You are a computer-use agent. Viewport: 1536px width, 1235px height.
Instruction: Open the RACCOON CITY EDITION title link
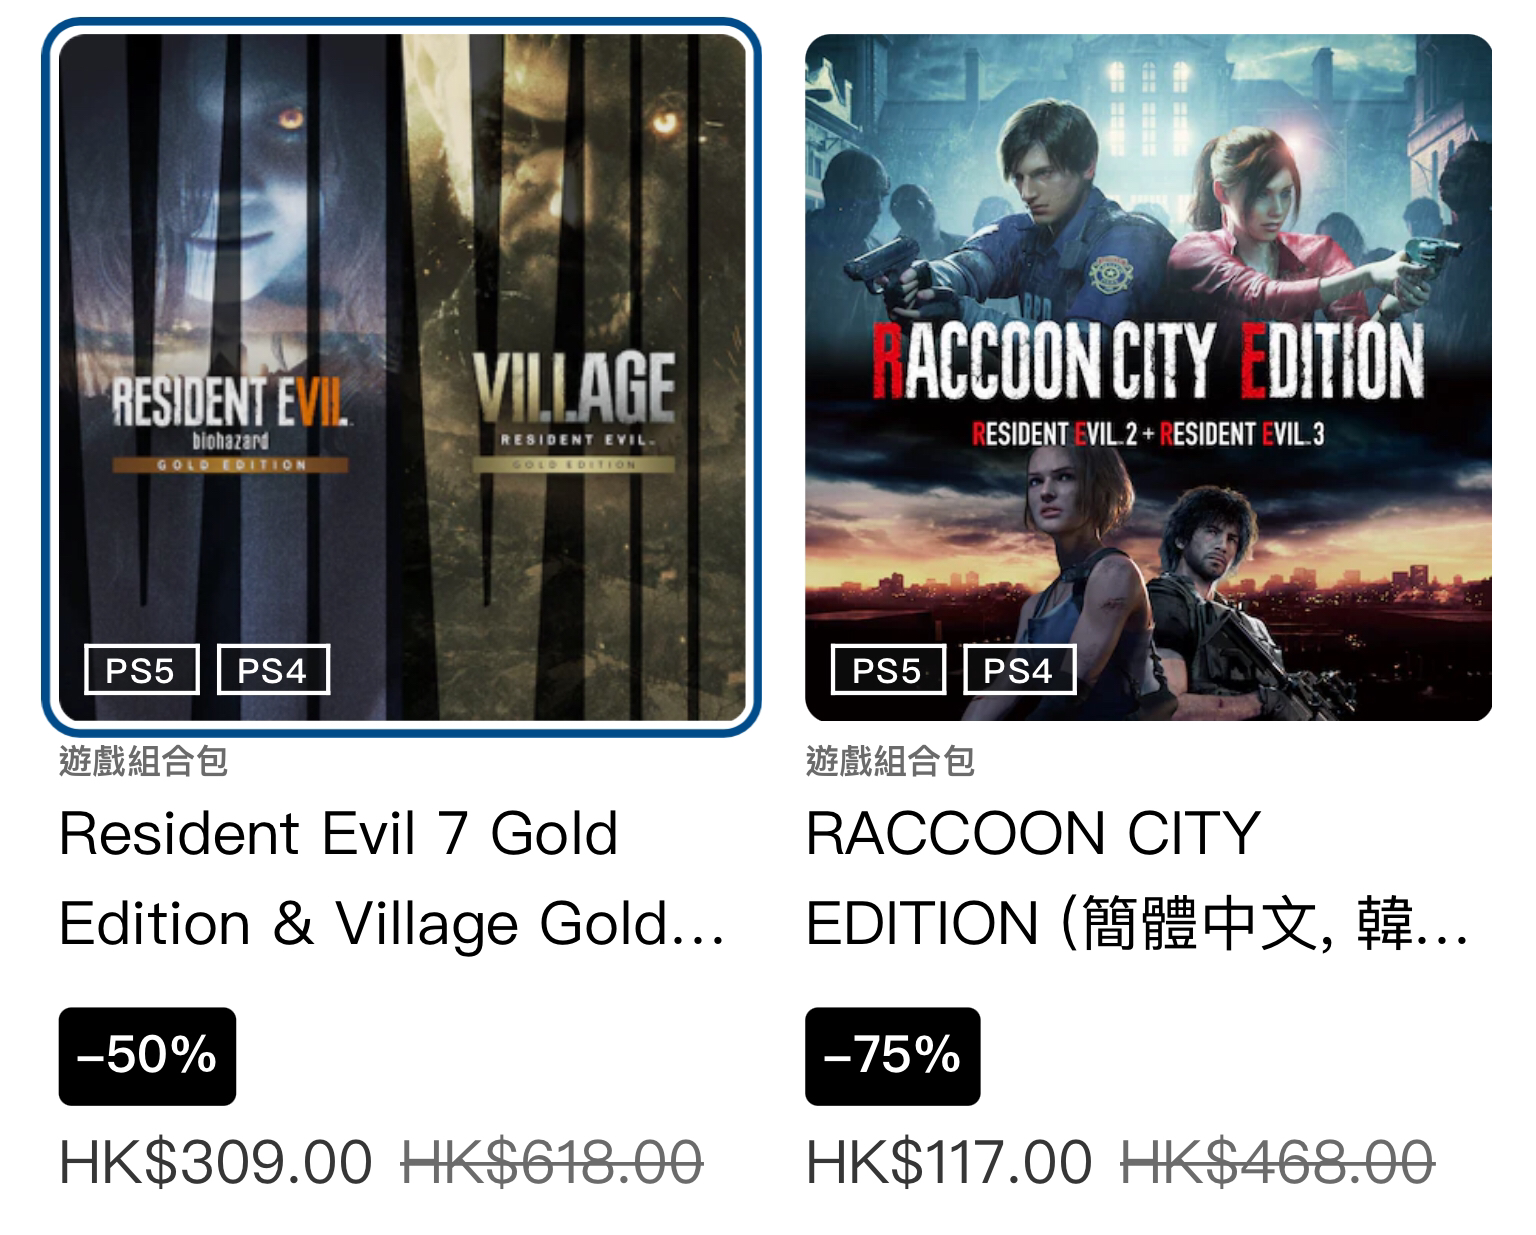(x=1137, y=878)
